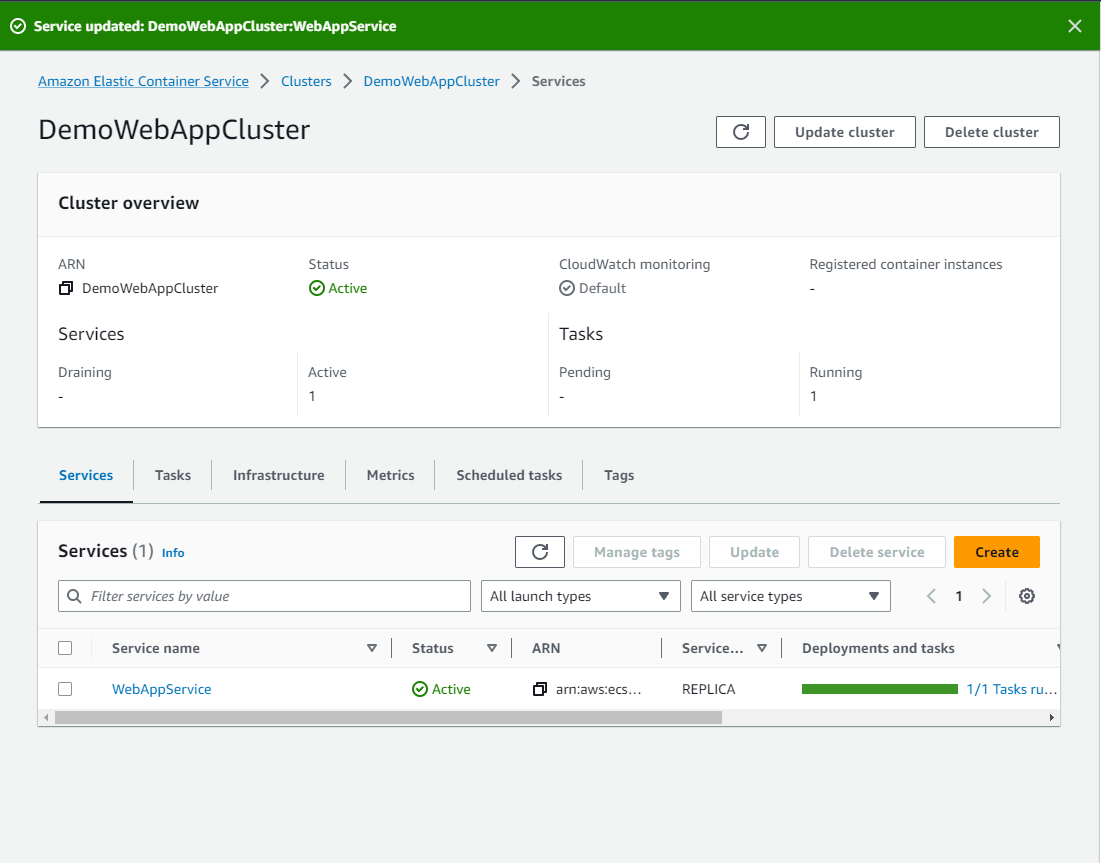Open the All launch types dropdown
Image resolution: width=1101 pixels, height=863 pixels.
click(x=580, y=595)
